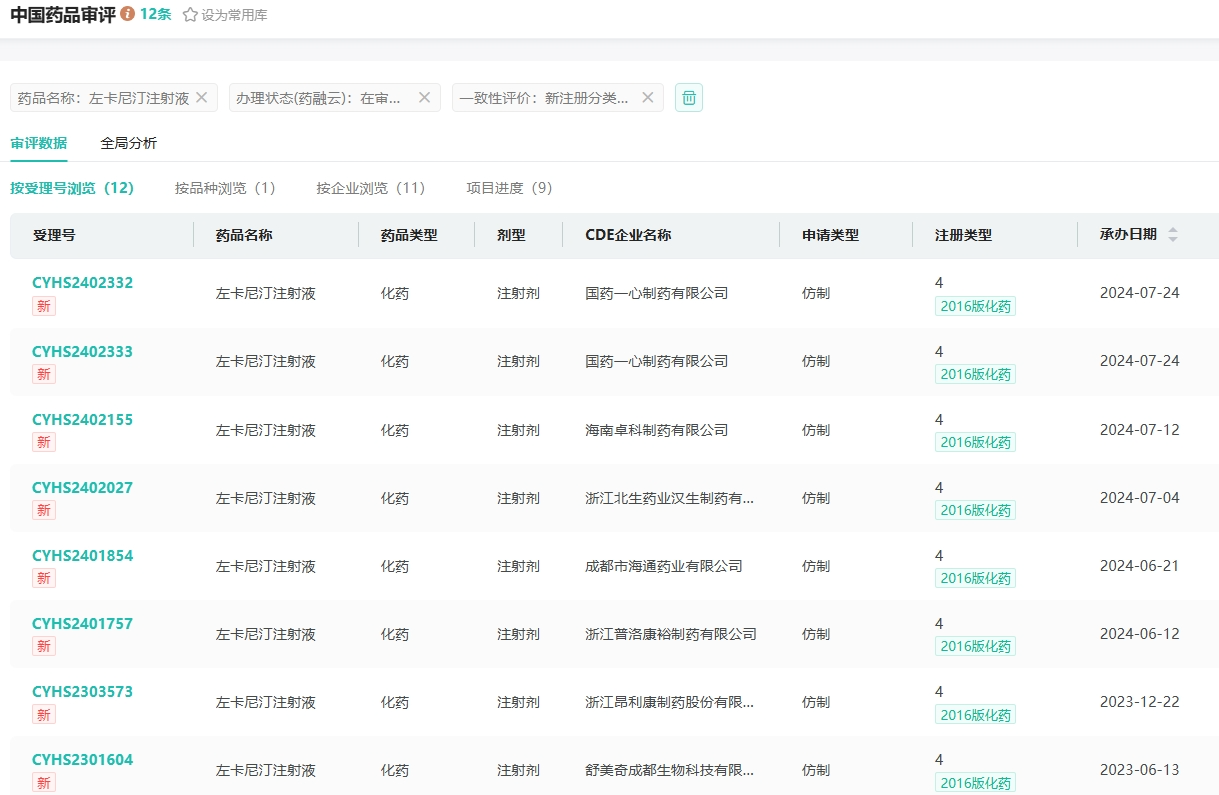The height and width of the screenshot is (795, 1219).
Task: Open the 按品种浏览 (1) view
Action: (225, 188)
